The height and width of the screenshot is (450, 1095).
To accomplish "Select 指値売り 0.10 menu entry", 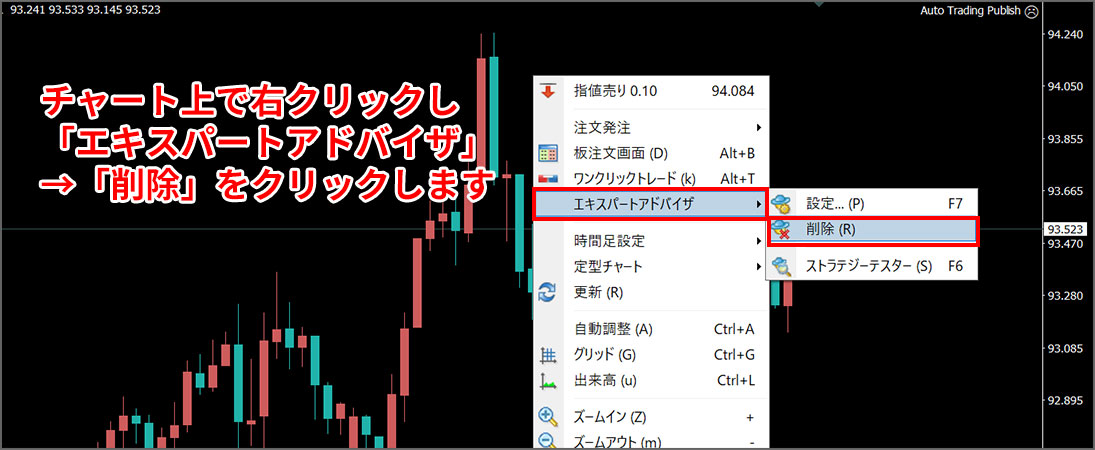I will [651, 91].
